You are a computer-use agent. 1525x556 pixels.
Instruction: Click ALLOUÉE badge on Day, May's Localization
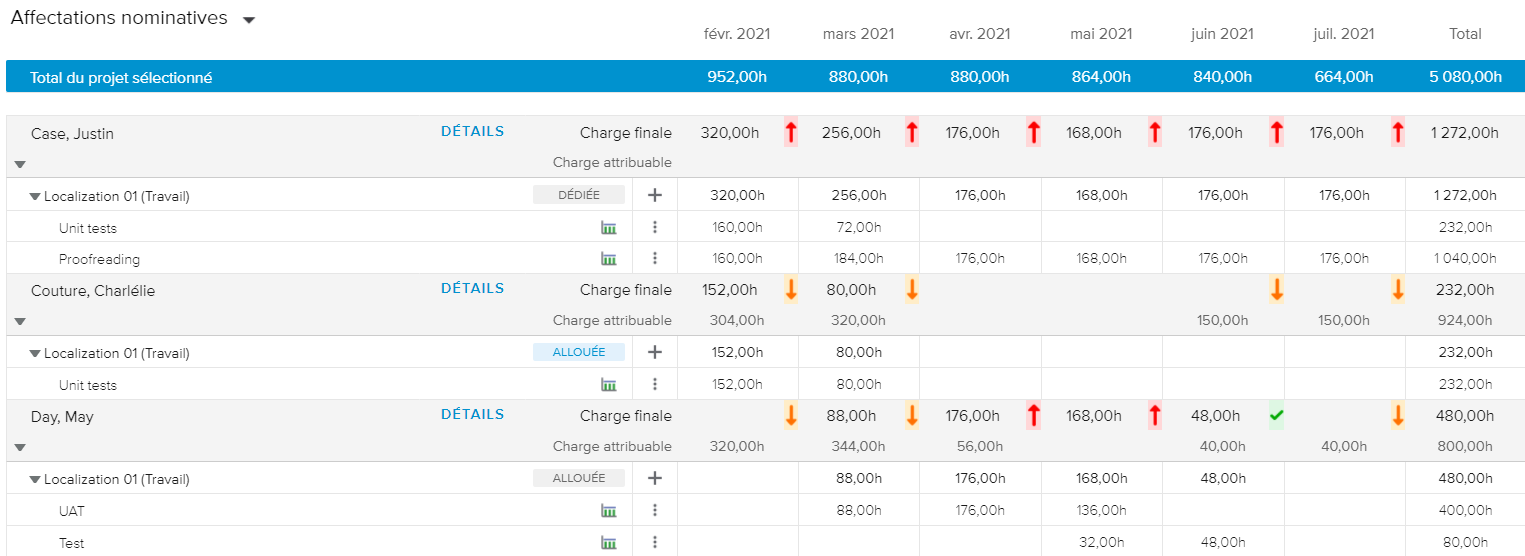[578, 478]
